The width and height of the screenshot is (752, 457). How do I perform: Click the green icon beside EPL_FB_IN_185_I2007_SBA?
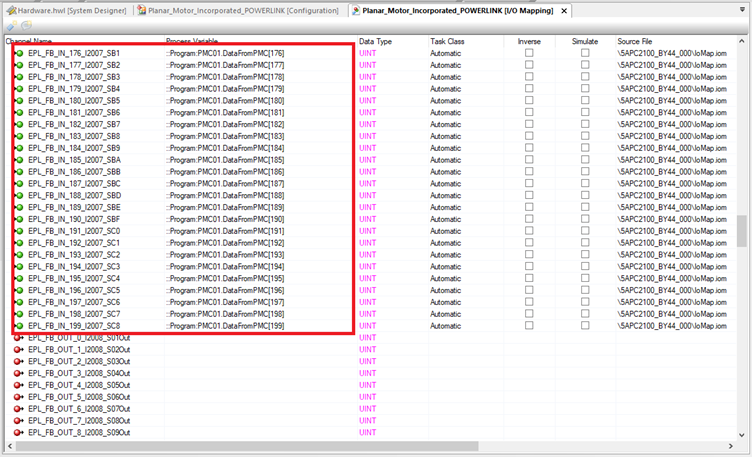click(x=19, y=160)
